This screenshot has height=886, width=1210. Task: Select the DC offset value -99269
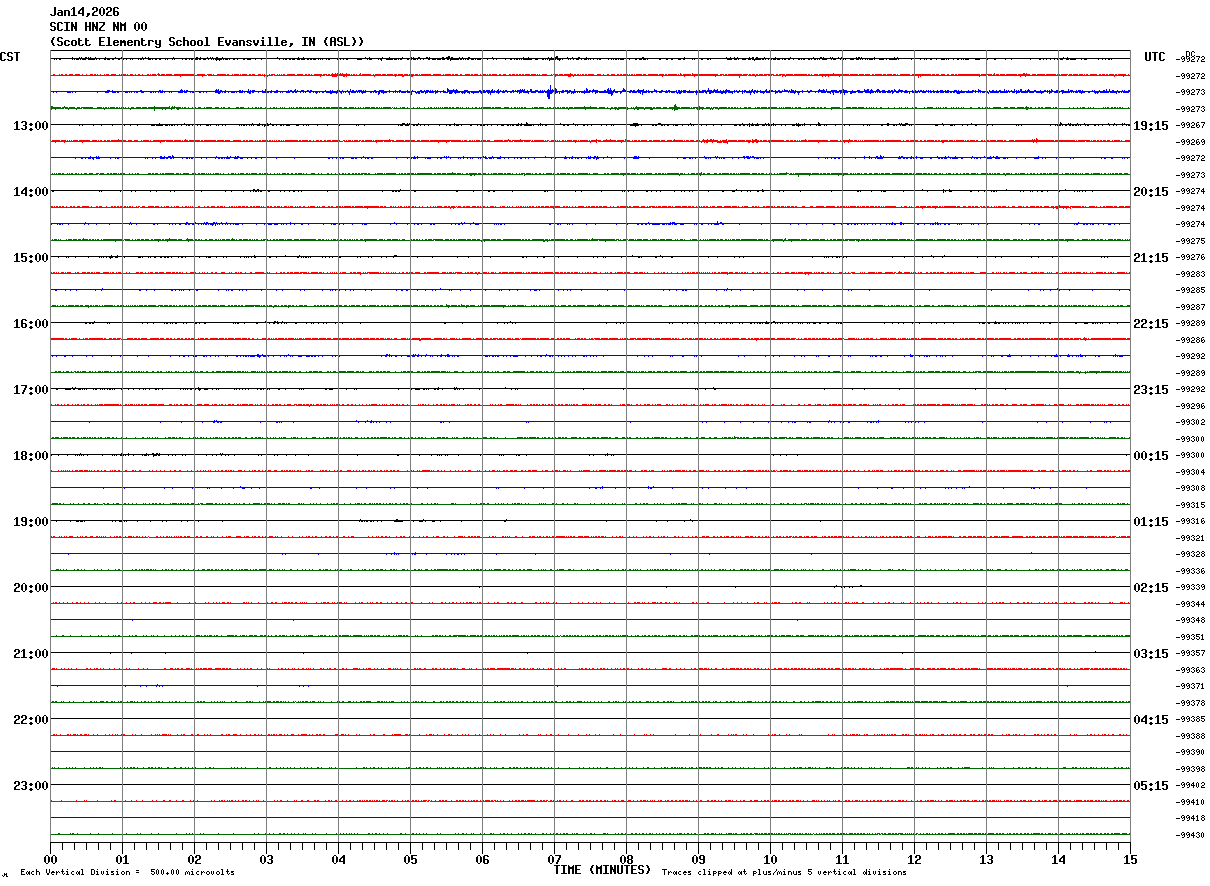(x=1190, y=142)
